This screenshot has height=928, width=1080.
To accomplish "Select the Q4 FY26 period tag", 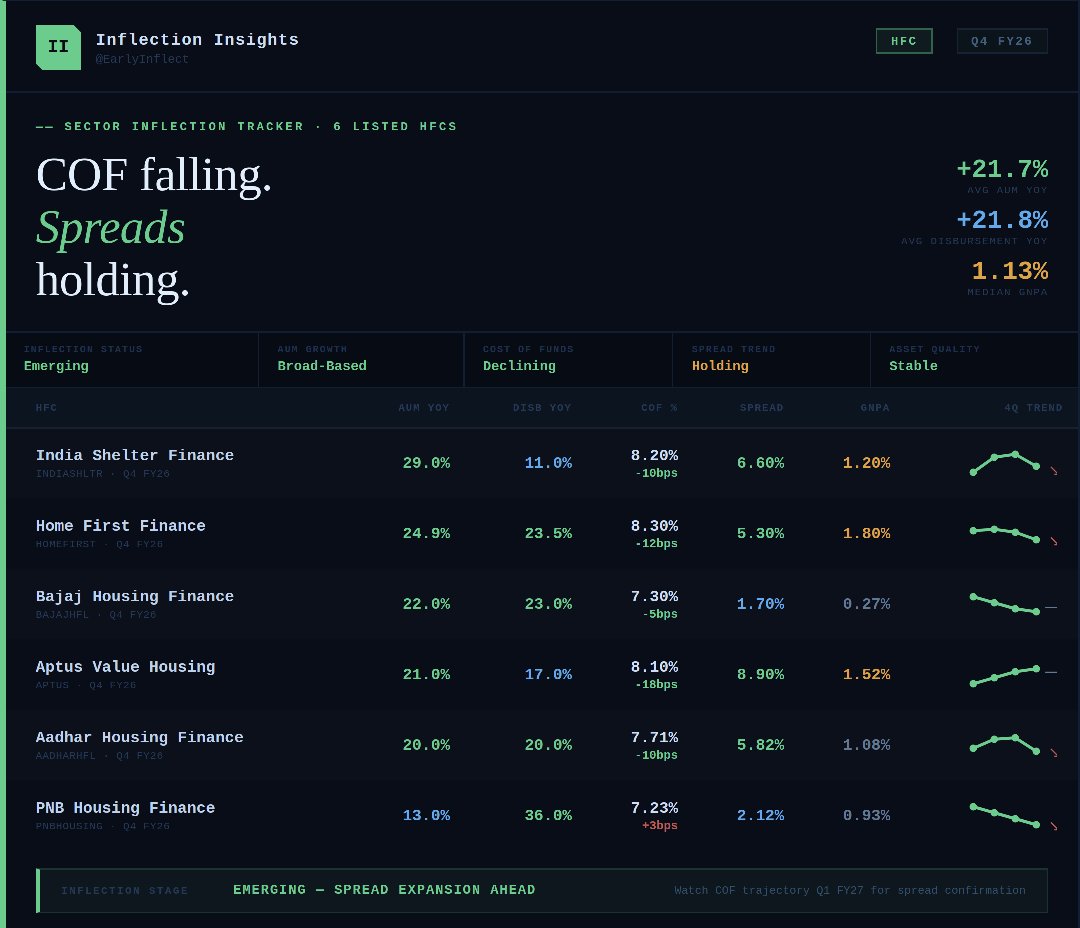I will coord(1001,41).
